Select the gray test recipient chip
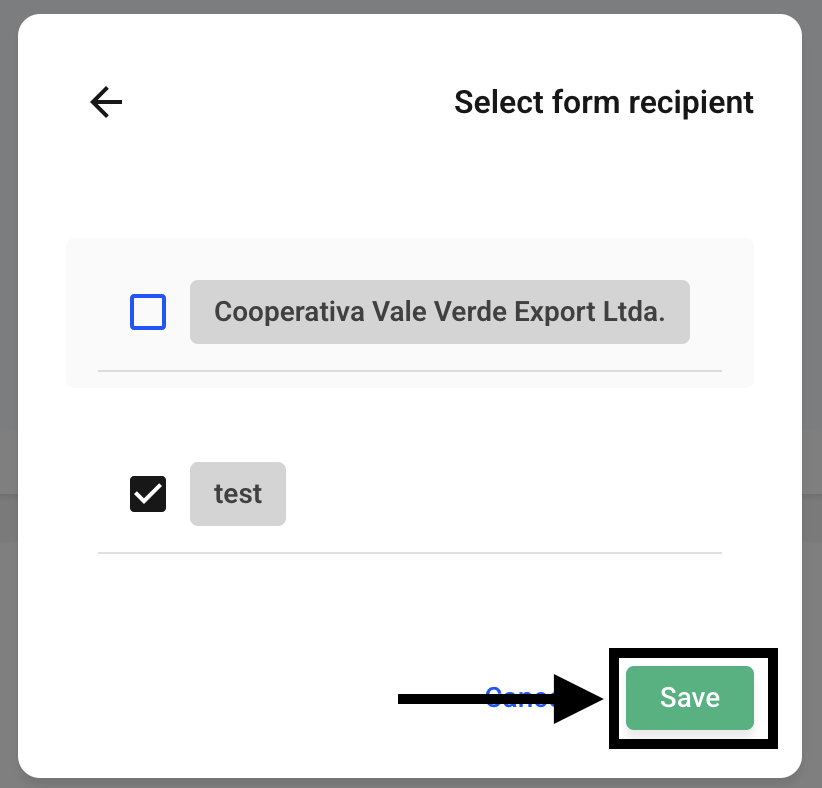822x788 pixels. coord(238,494)
